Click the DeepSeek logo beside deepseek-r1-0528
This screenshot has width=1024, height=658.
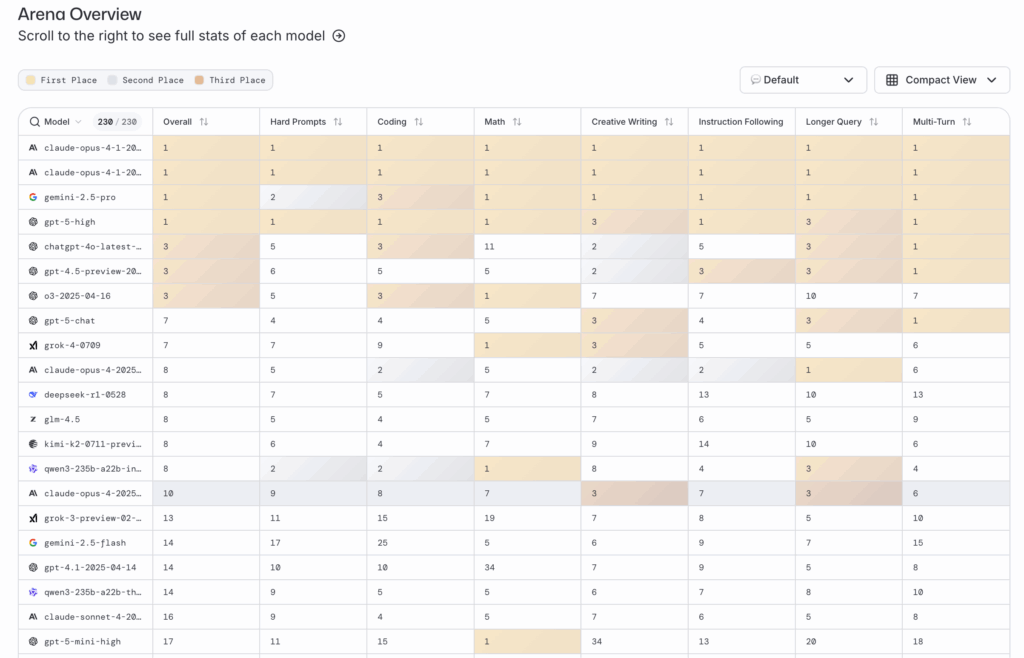33,394
